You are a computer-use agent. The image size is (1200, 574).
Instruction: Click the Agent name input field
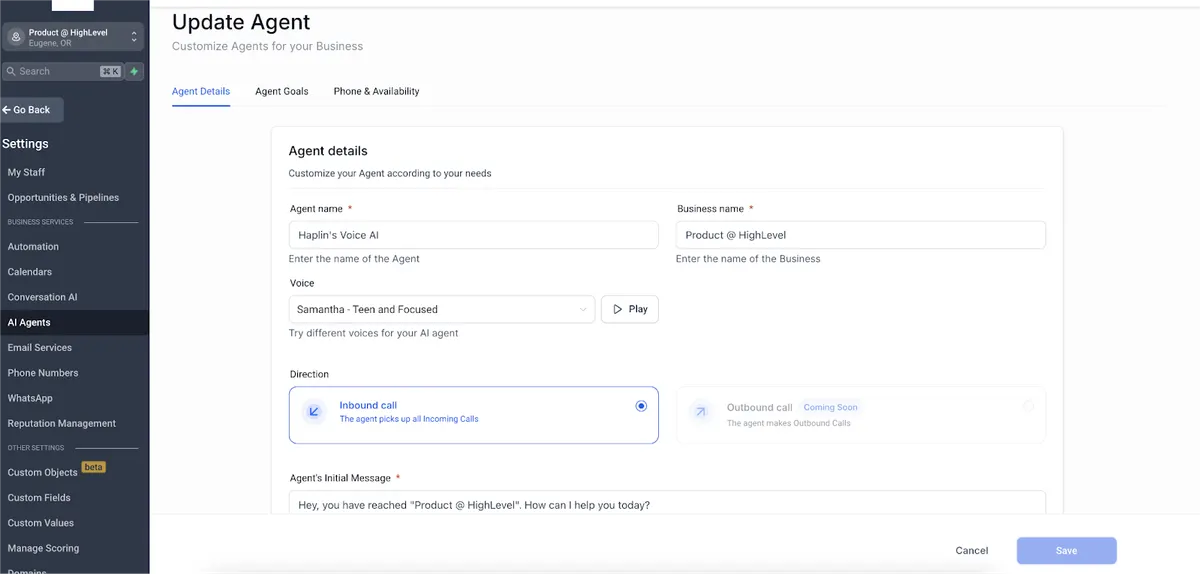pos(473,235)
